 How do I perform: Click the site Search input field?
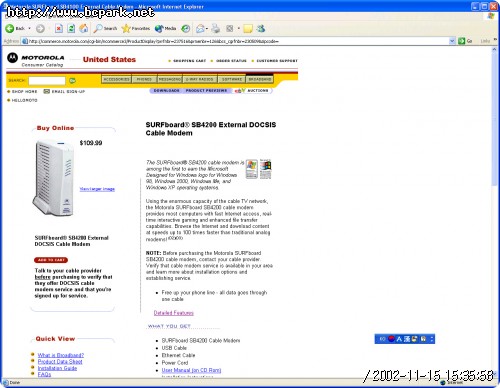tap(47, 80)
